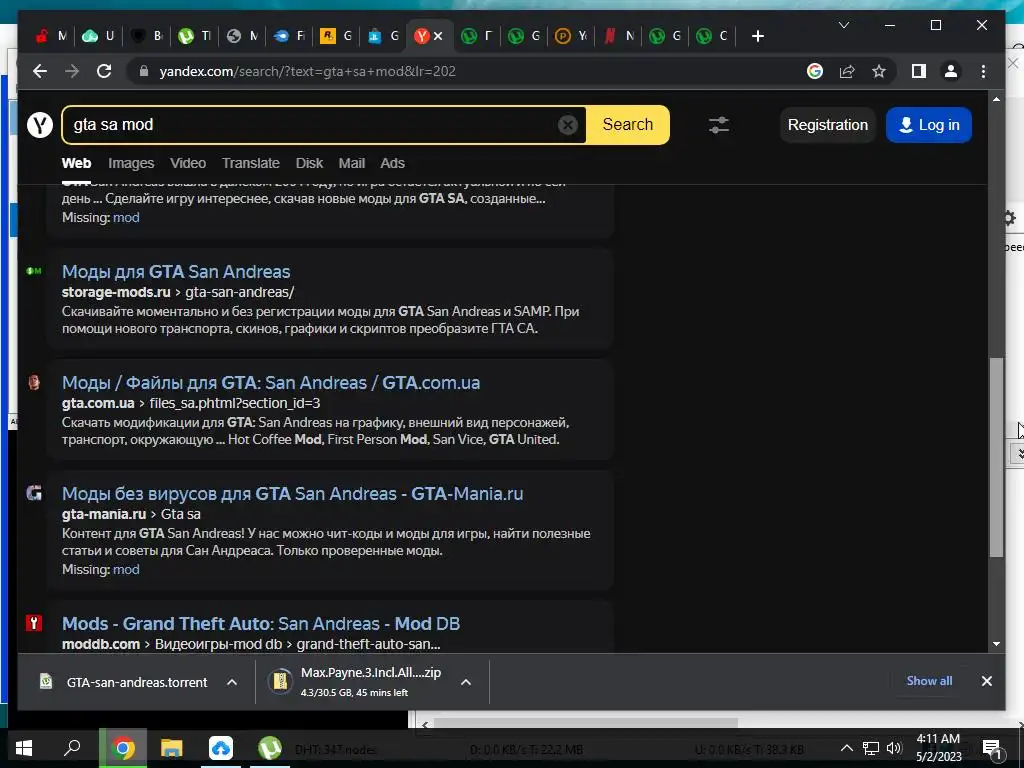Screen dimensions: 1024x768
Task: Open tab search dropdown arrow
Action: [844, 25]
